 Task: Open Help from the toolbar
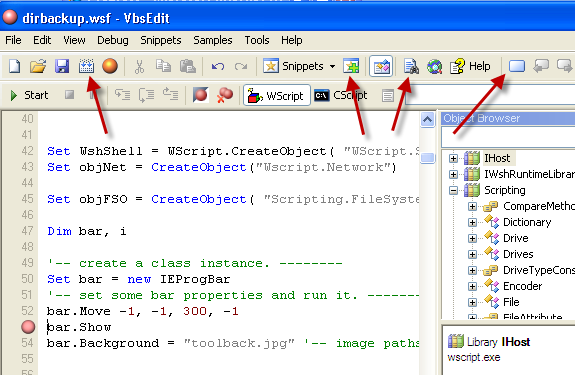470,66
